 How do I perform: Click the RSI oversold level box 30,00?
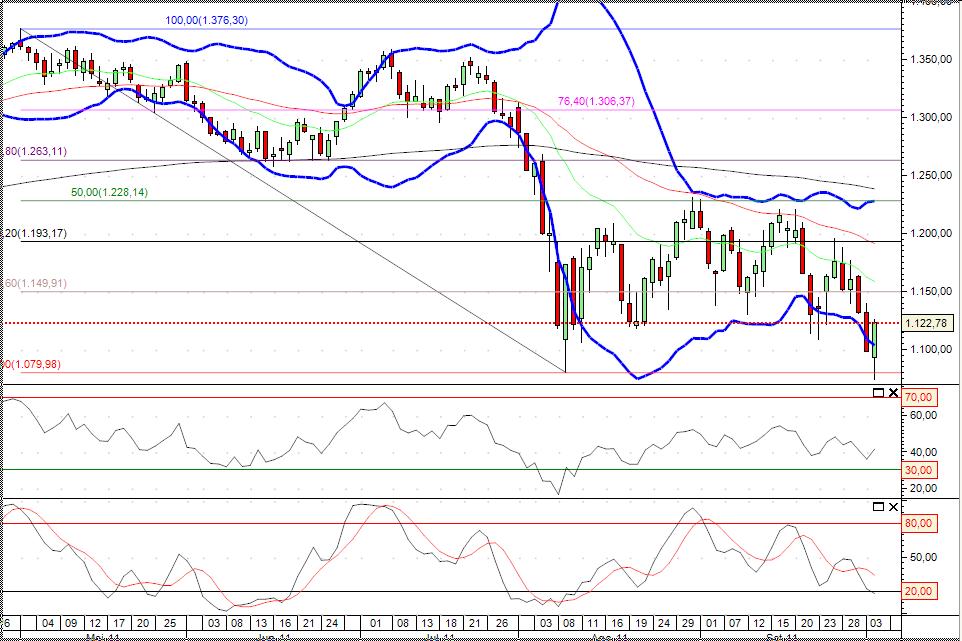point(918,470)
